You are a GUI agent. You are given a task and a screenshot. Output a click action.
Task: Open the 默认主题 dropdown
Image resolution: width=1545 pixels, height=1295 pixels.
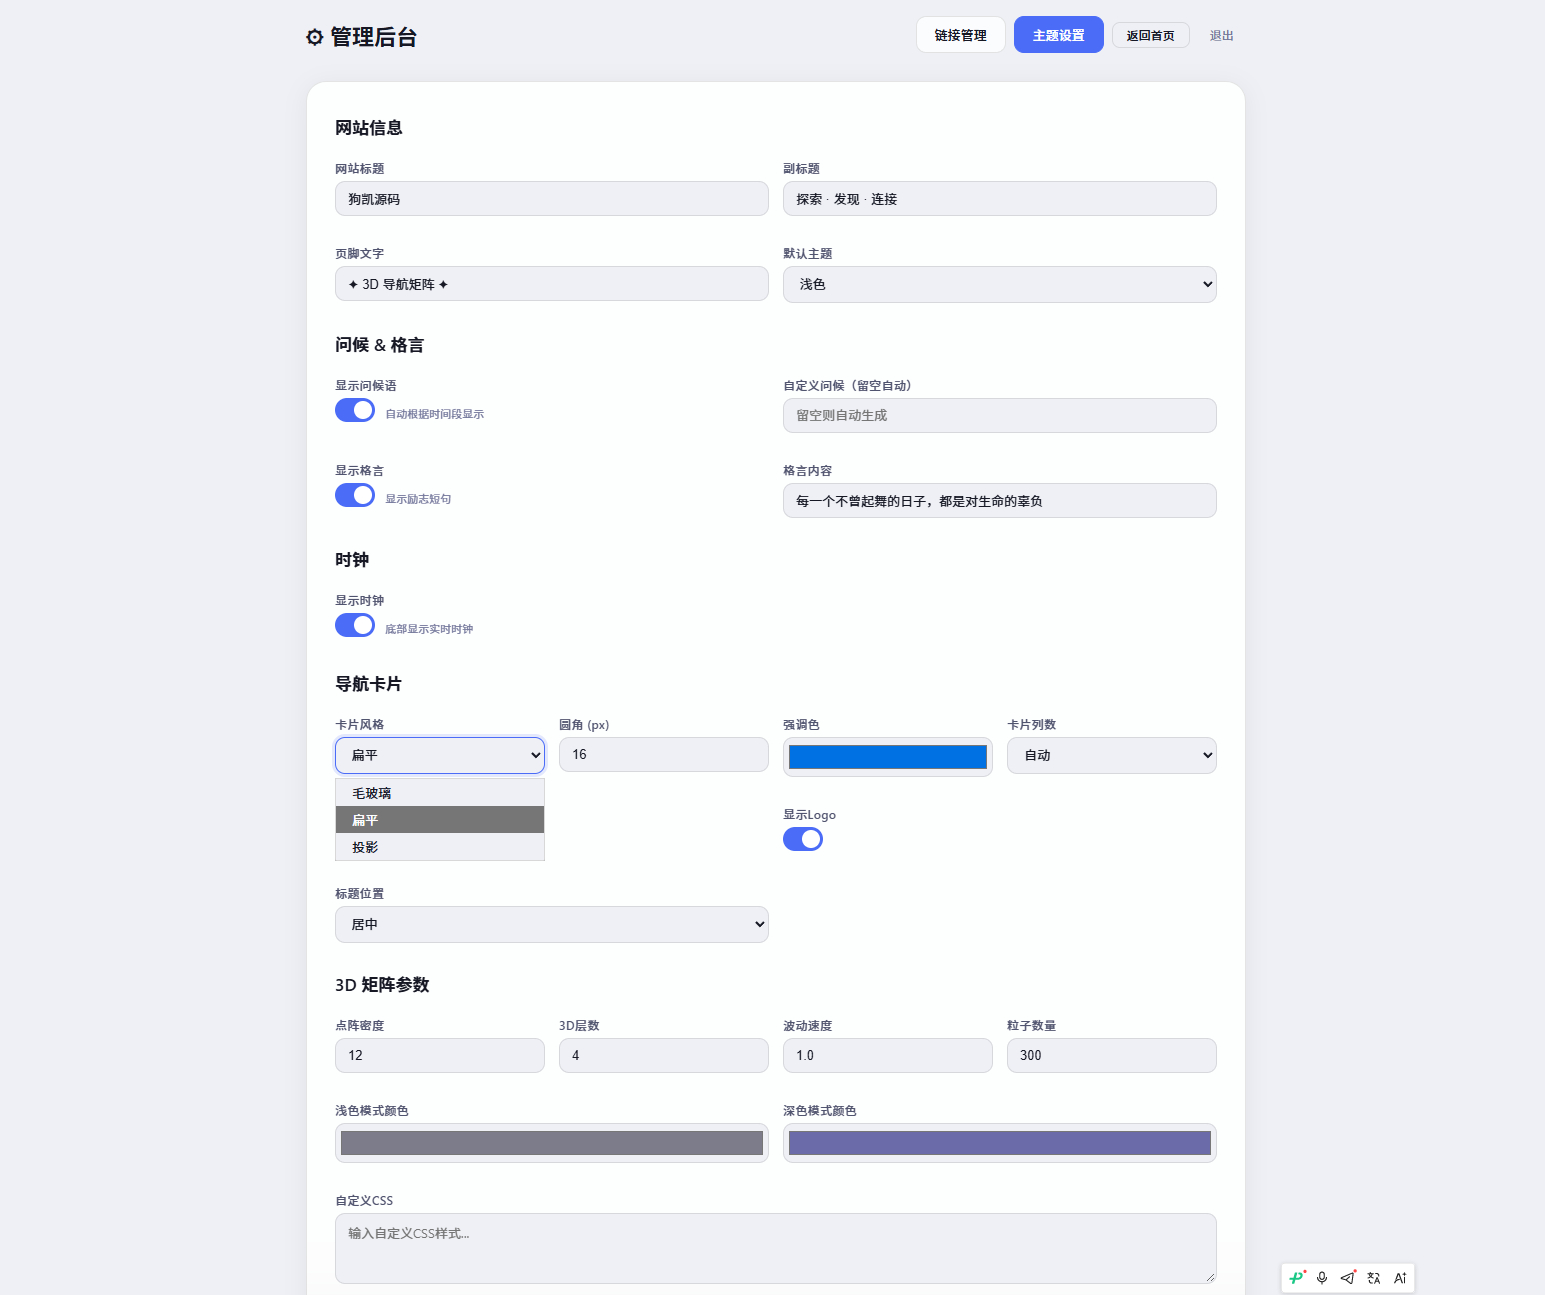click(1000, 284)
